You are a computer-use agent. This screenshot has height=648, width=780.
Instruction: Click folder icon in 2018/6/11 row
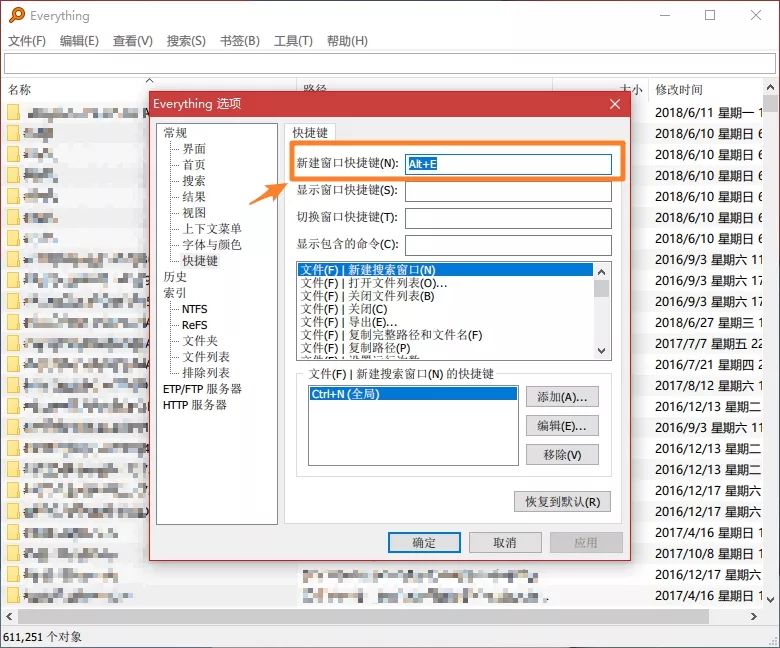point(13,112)
